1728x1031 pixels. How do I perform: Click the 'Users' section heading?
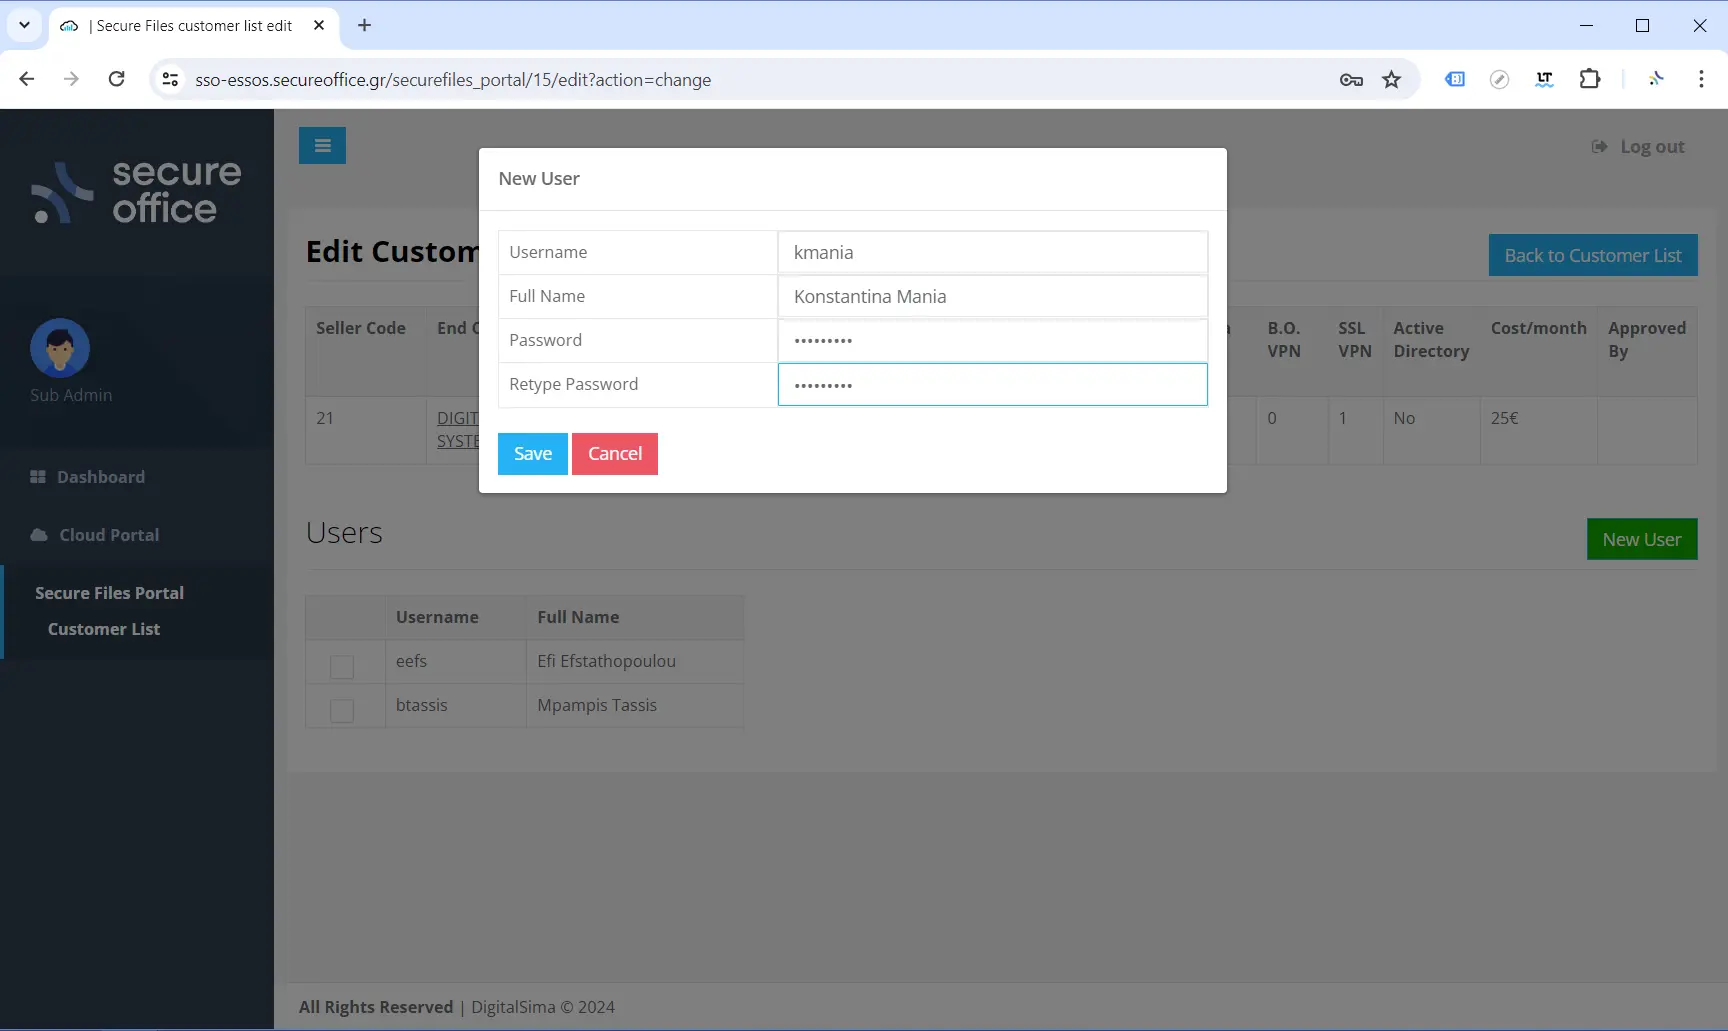[344, 532]
